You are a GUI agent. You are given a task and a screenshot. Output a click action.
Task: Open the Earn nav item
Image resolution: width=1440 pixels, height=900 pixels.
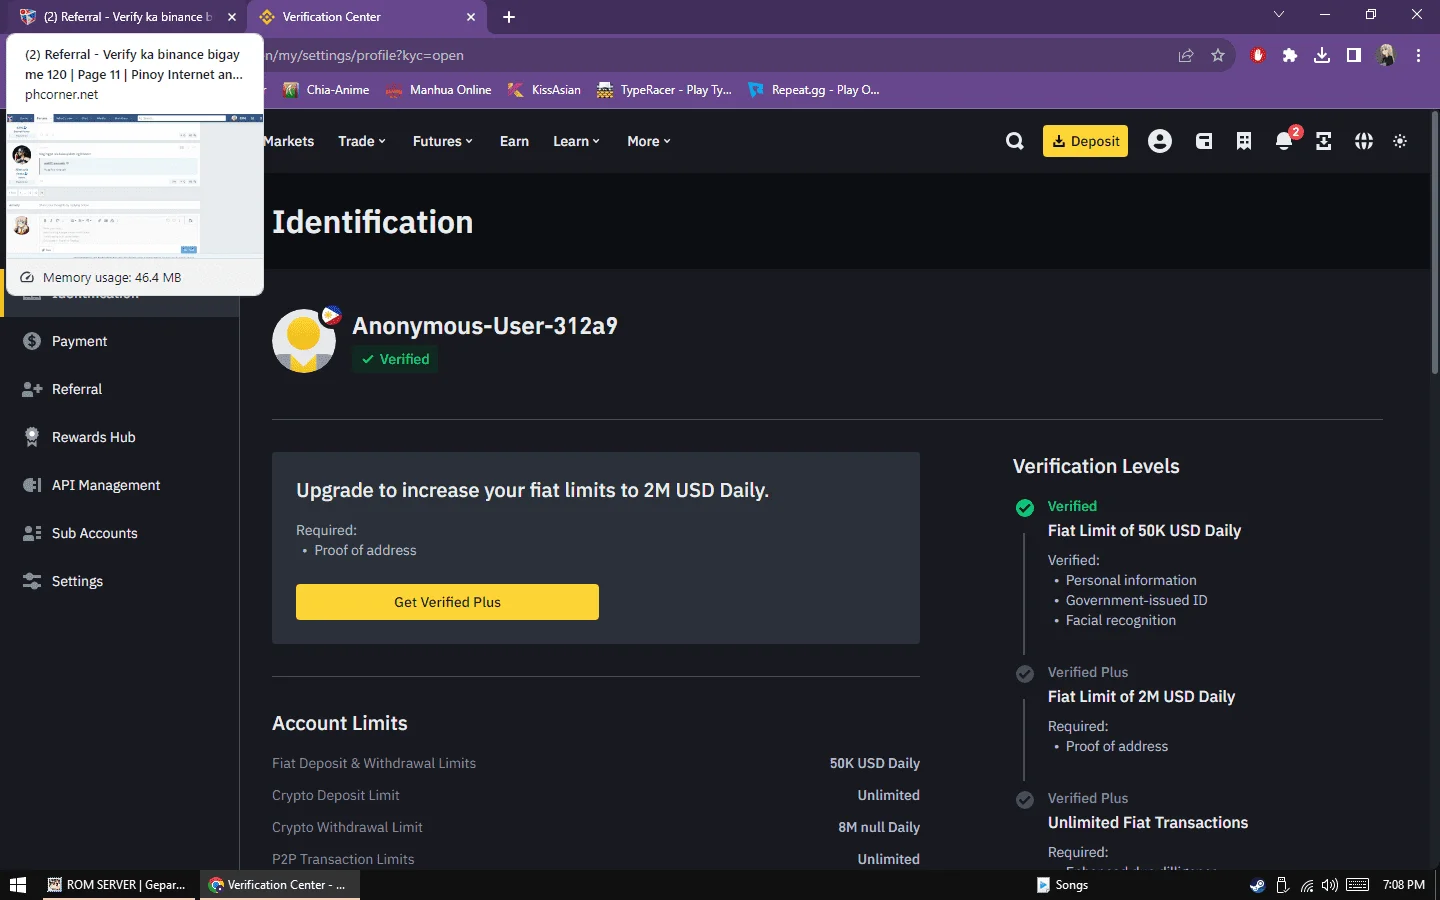(514, 141)
